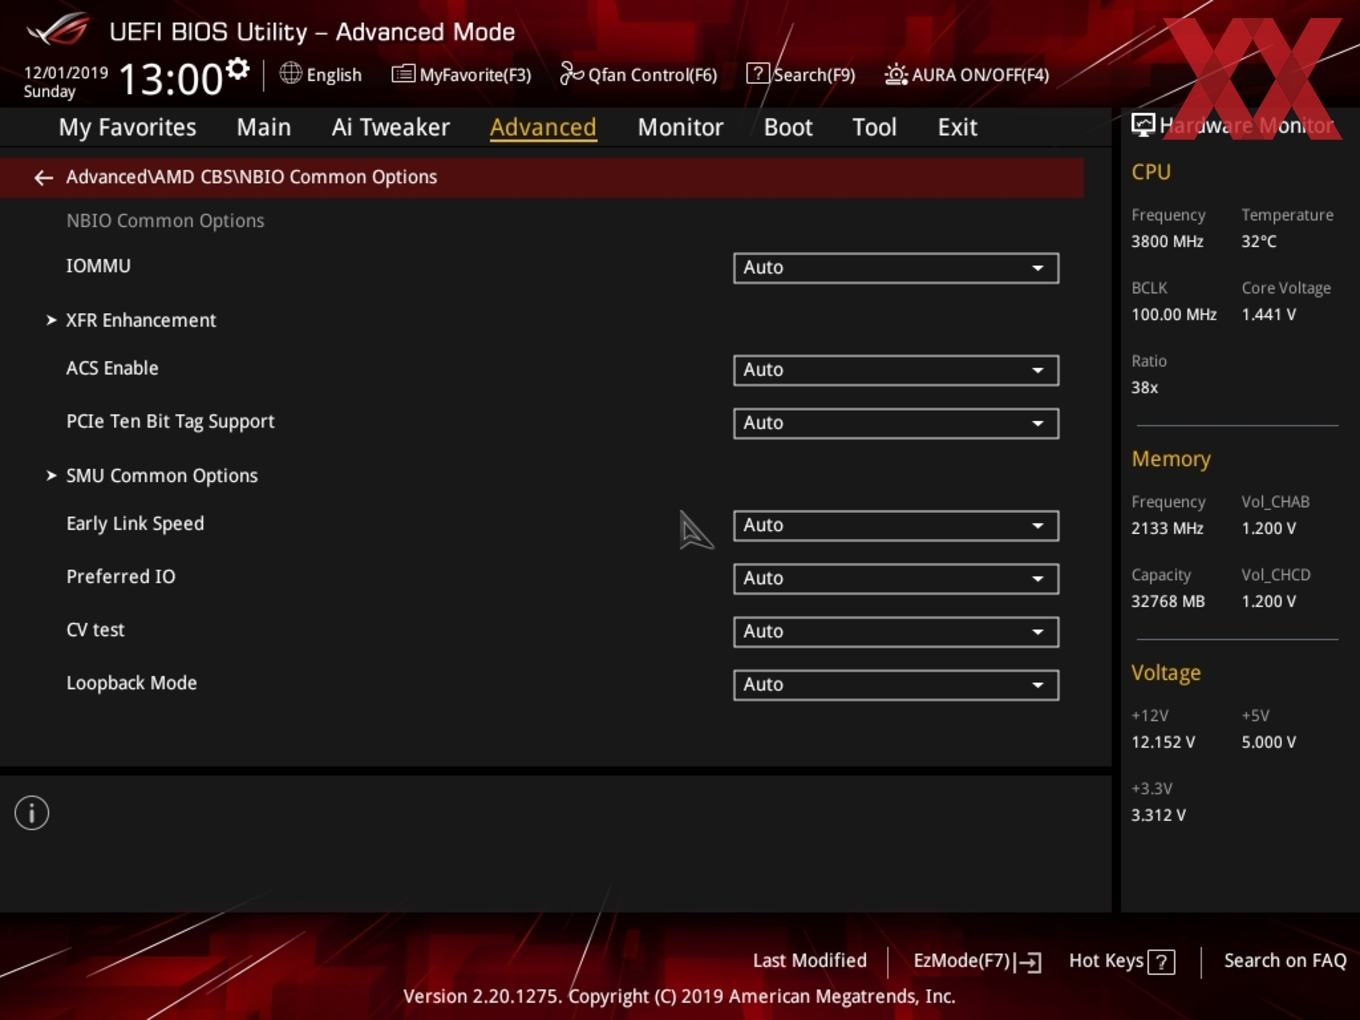Image resolution: width=1360 pixels, height=1020 pixels.
Task: Open the CV test dropdown
Action: [x=896, y=631]
